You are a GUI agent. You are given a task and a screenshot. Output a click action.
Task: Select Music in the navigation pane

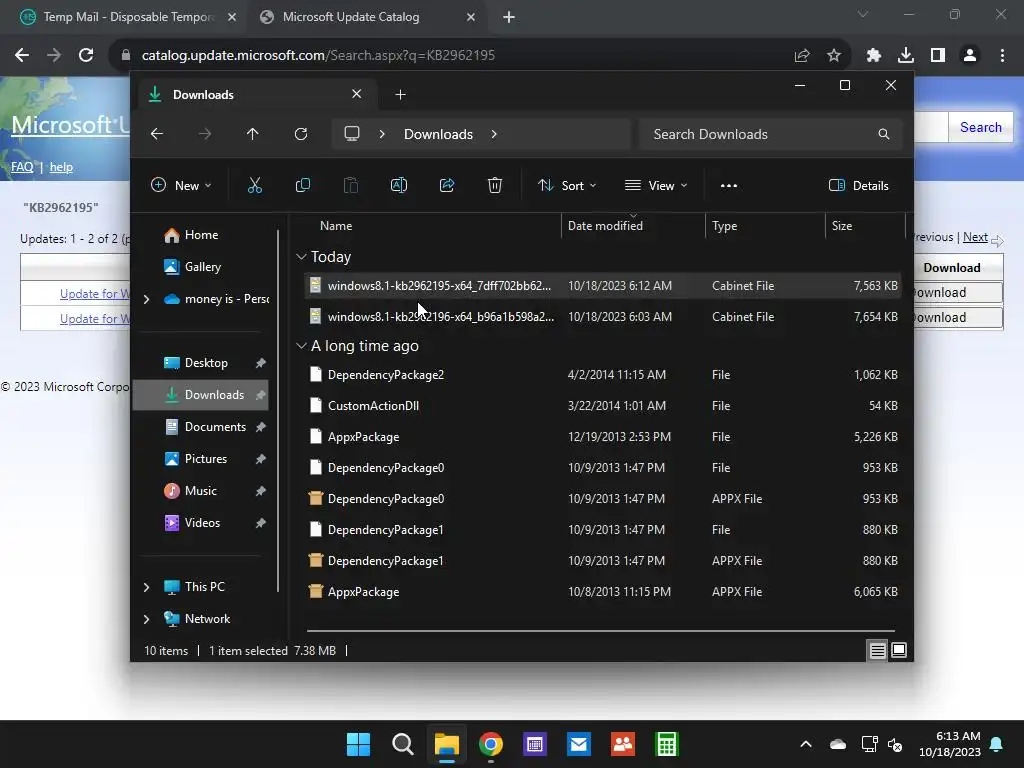coord(200,491)
